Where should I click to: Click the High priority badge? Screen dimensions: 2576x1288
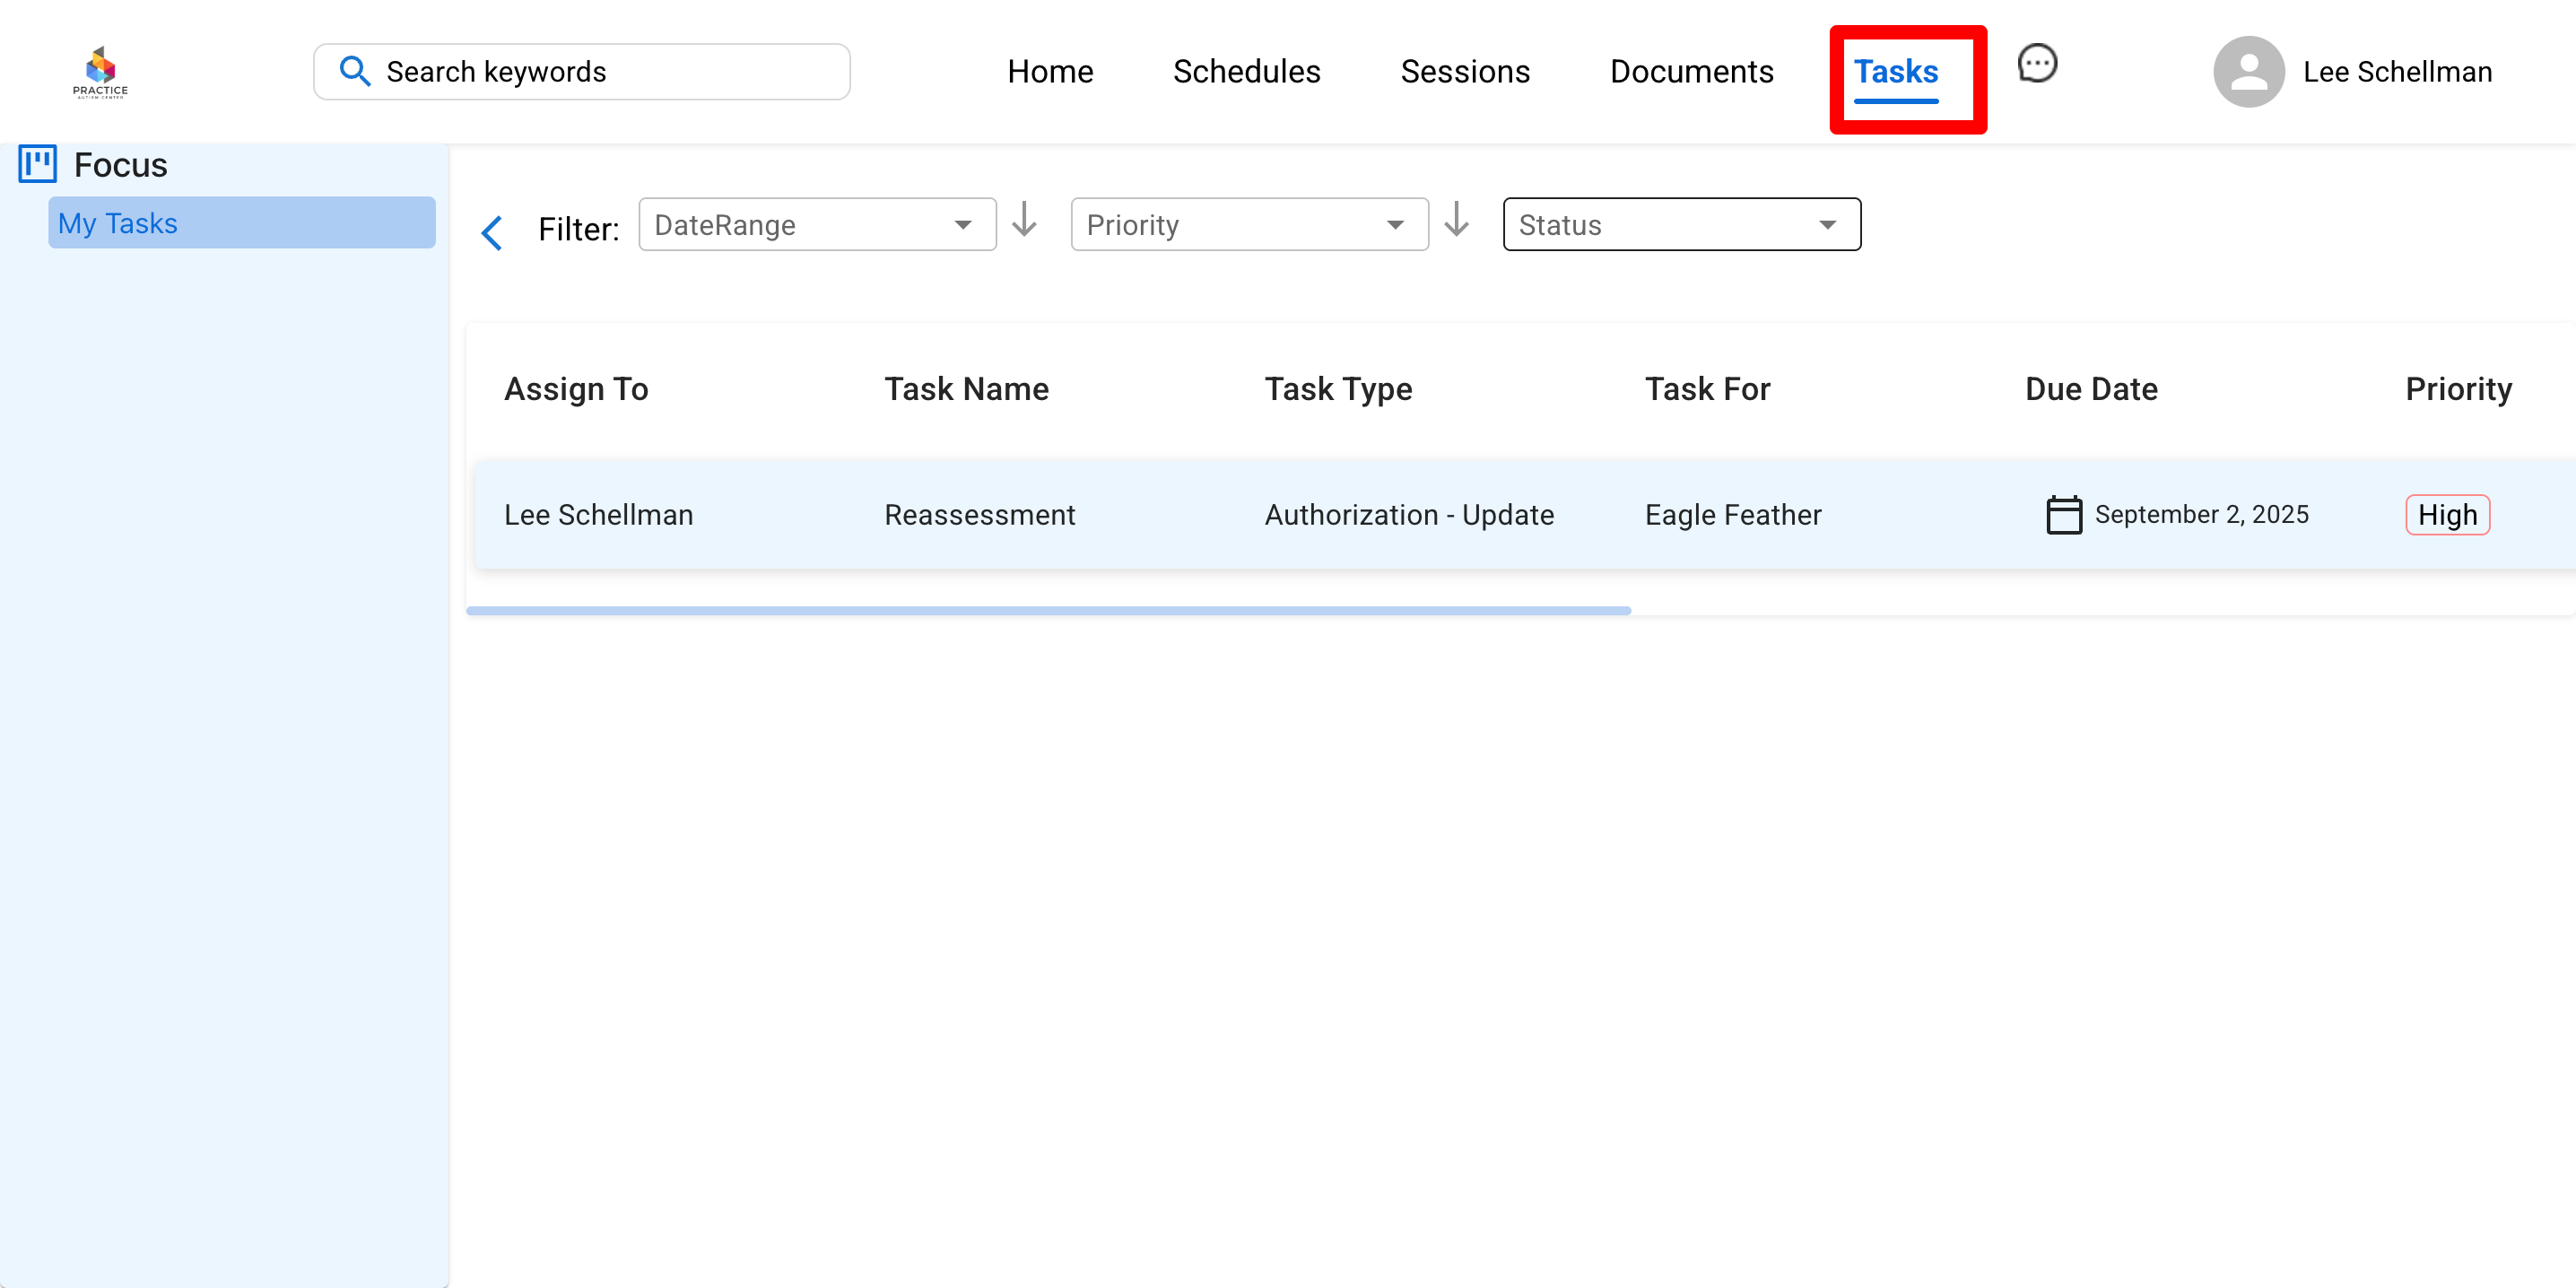[2446, 514]
